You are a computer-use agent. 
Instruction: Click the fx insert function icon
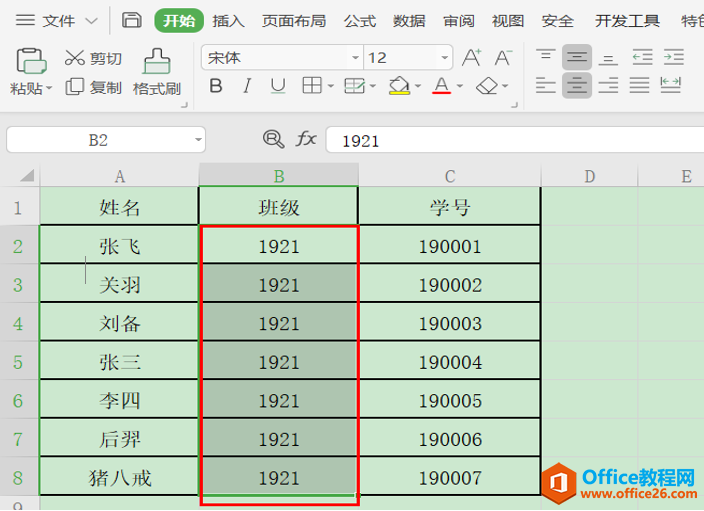tap(306, 139)
